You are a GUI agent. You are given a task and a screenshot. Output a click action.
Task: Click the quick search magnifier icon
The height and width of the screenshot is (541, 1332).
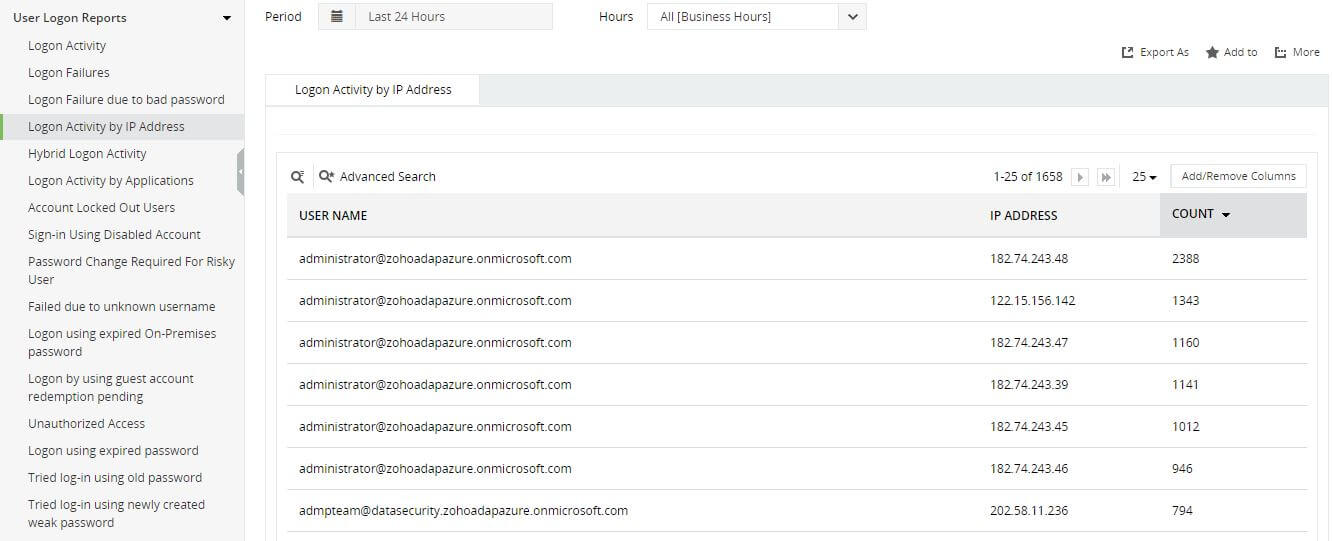[x=297, y=177]
